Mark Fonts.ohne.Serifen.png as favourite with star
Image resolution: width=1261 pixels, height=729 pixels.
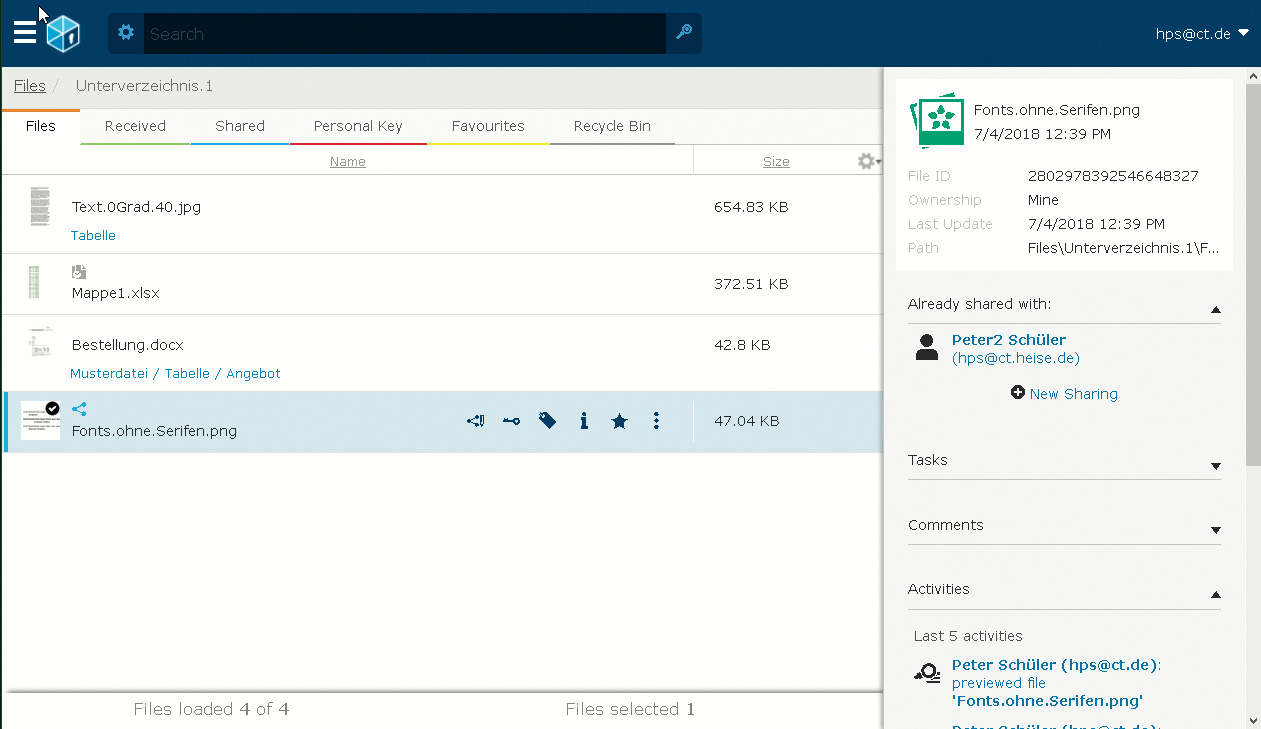coord(619,421)
